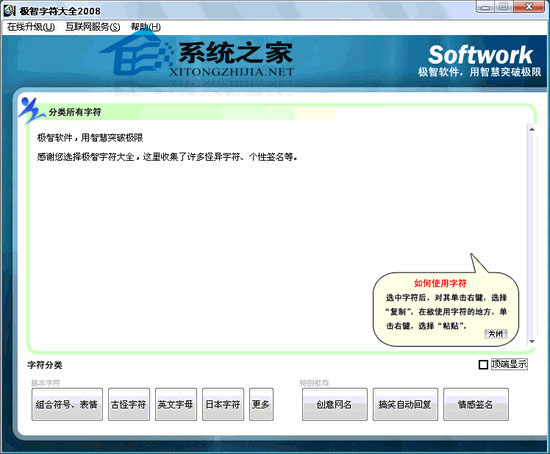Screen dimensions: 550x454
Task: Click the blue runner figure icon
Action: [x=32, y=110]
